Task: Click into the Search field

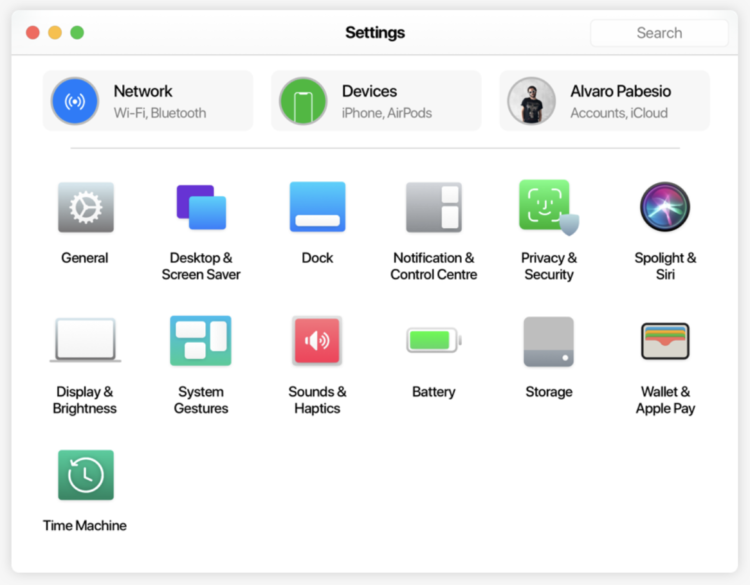Action: (x=659, y=33)
